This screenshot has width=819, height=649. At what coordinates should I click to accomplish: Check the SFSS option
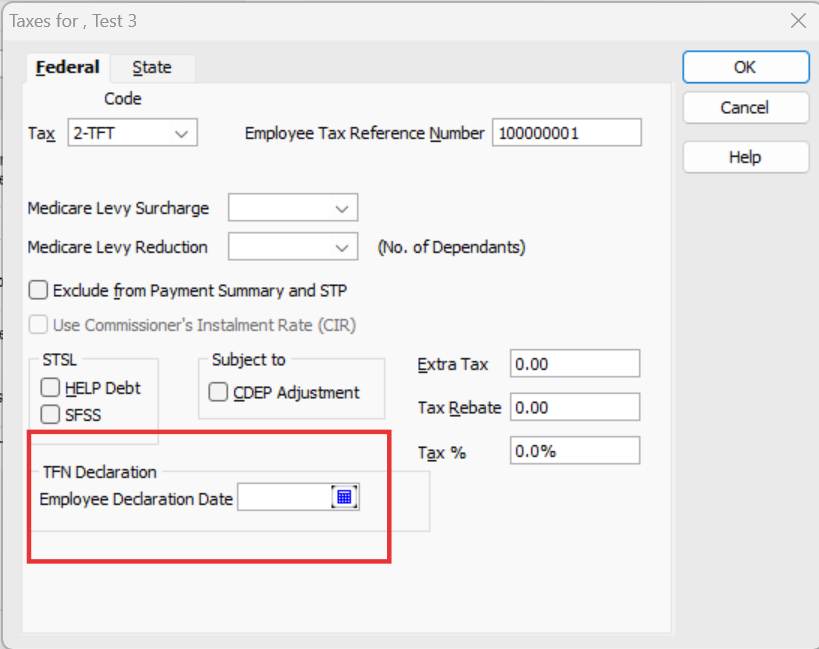coord(50,415)
